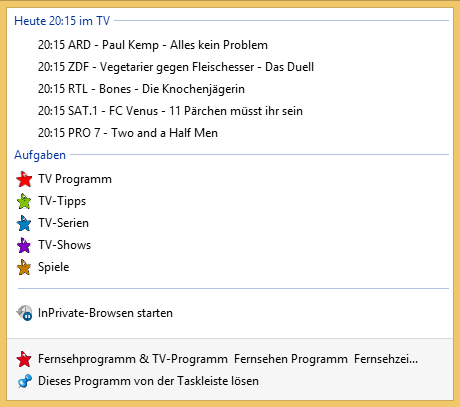460x407 pixels.
Task: Click the blue pin icon for unpinning
Action: [24, 381]
